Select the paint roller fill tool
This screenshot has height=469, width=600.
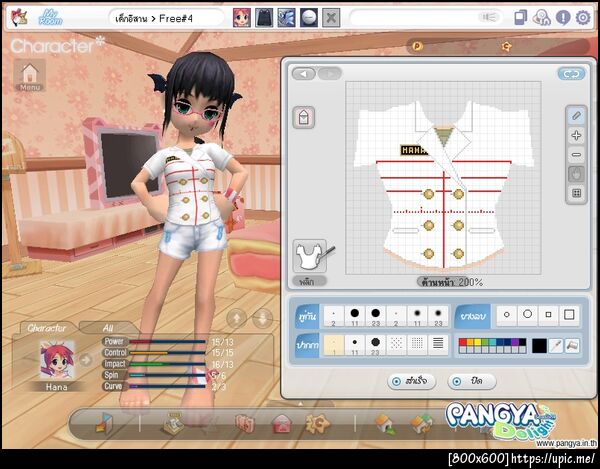pos(572,346)
